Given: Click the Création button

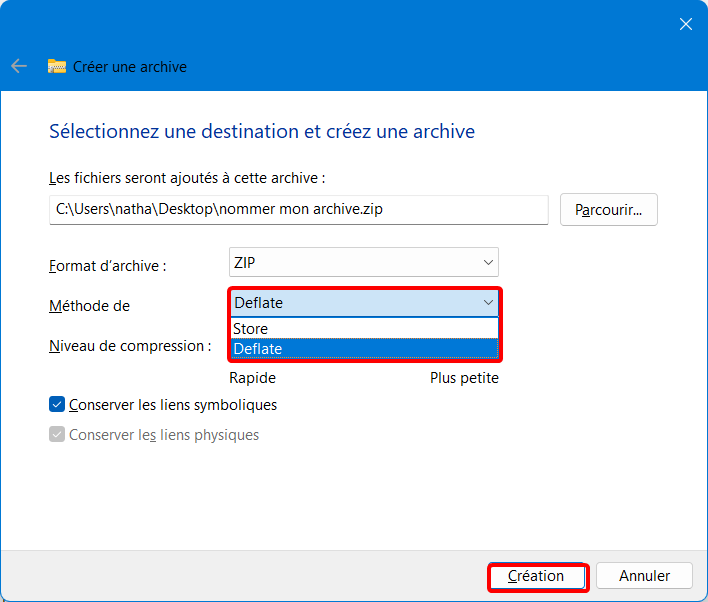Looking at the screenshot, I should click(x=537, y=576).
